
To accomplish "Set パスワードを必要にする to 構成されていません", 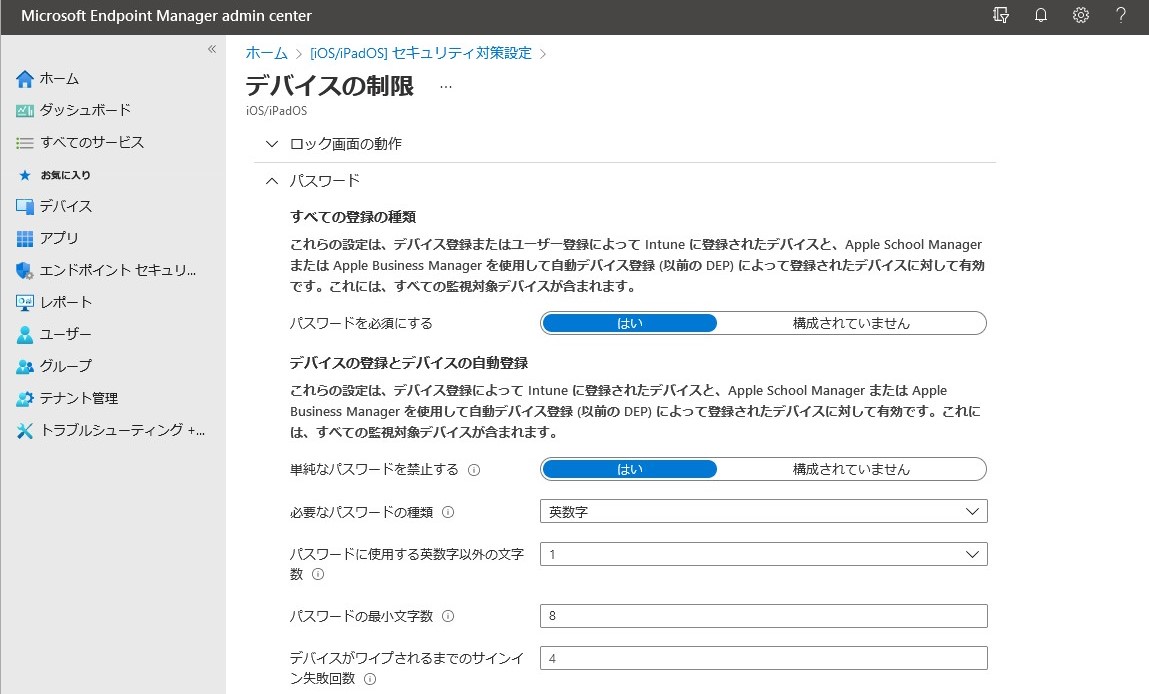I will pyautogui.click(x=851, y=322).
